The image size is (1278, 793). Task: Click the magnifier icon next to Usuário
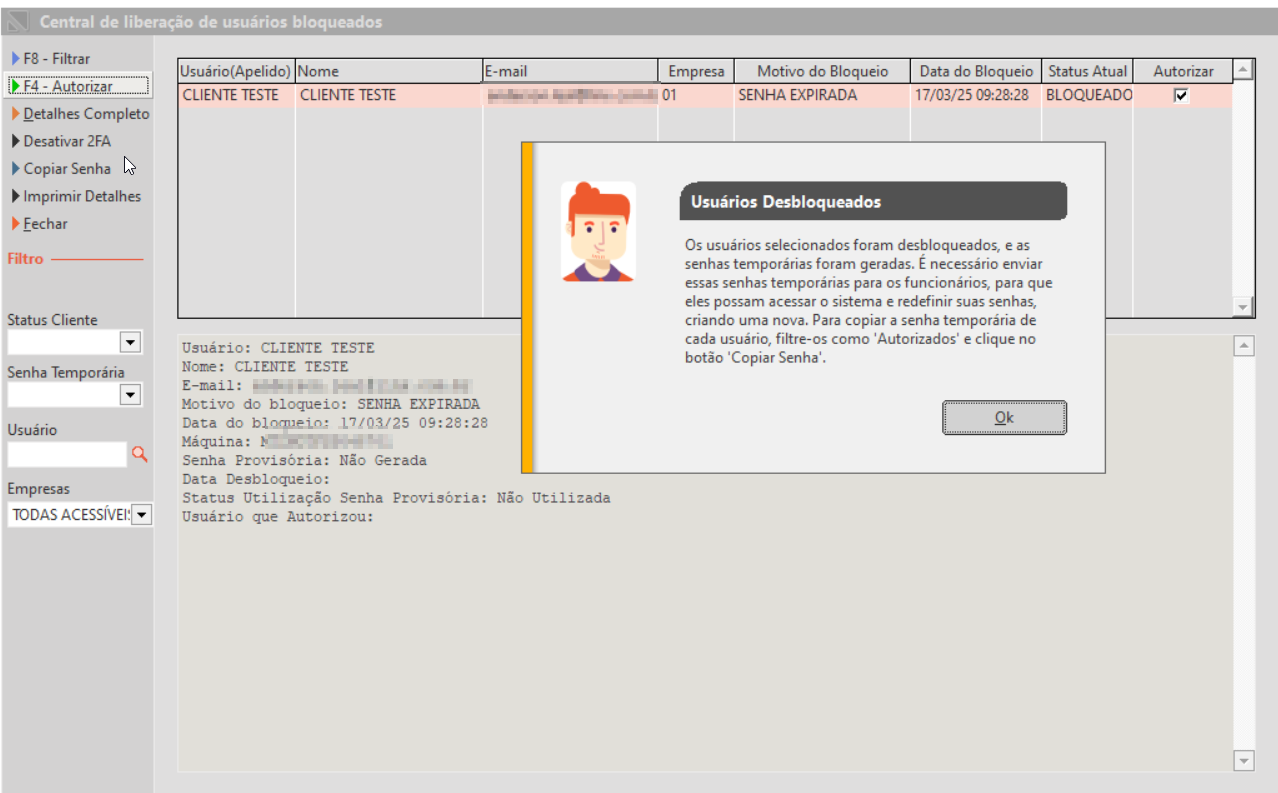click(139, 454)
